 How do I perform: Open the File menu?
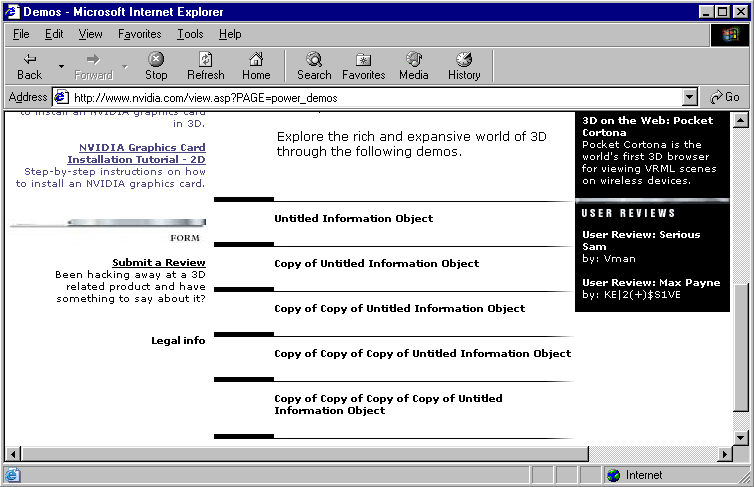coord(21,34)
